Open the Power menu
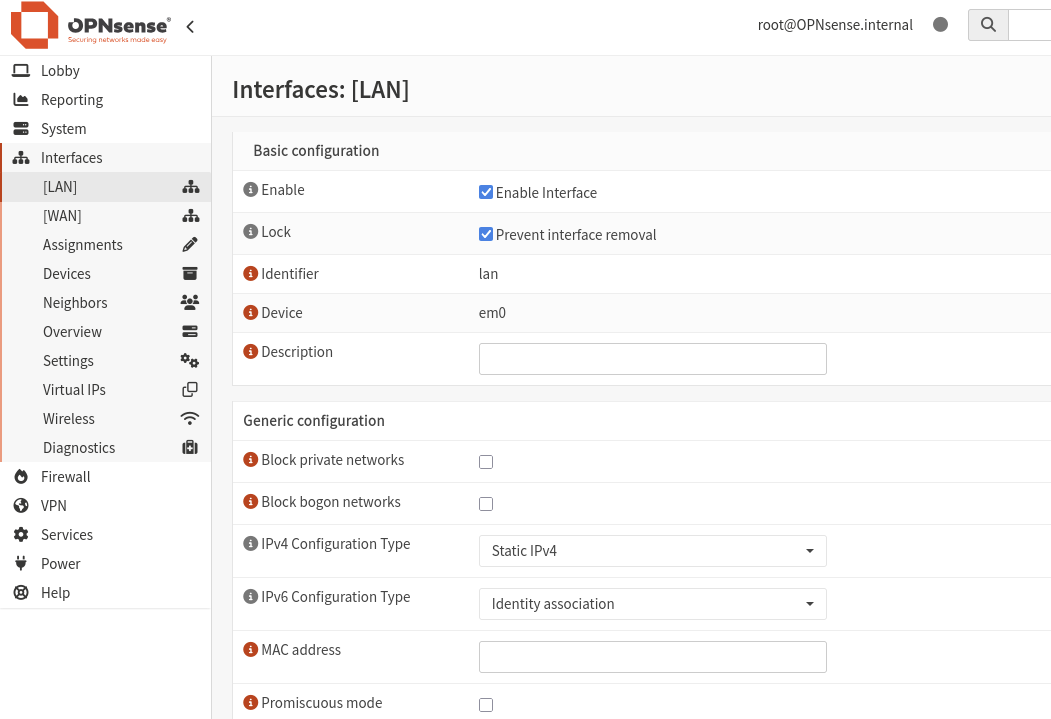This screenshot has width=1051, height=719. (x=106, y=564)
